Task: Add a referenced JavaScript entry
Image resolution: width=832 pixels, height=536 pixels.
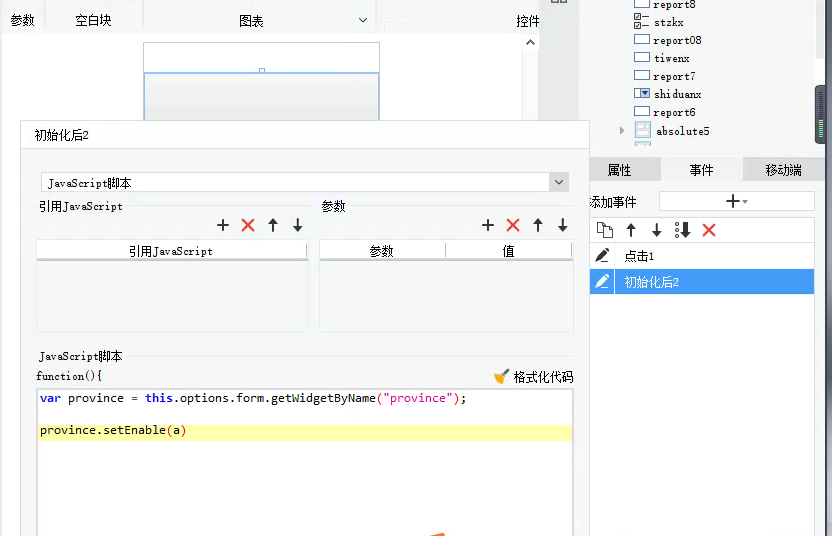Action: [223, 225]
